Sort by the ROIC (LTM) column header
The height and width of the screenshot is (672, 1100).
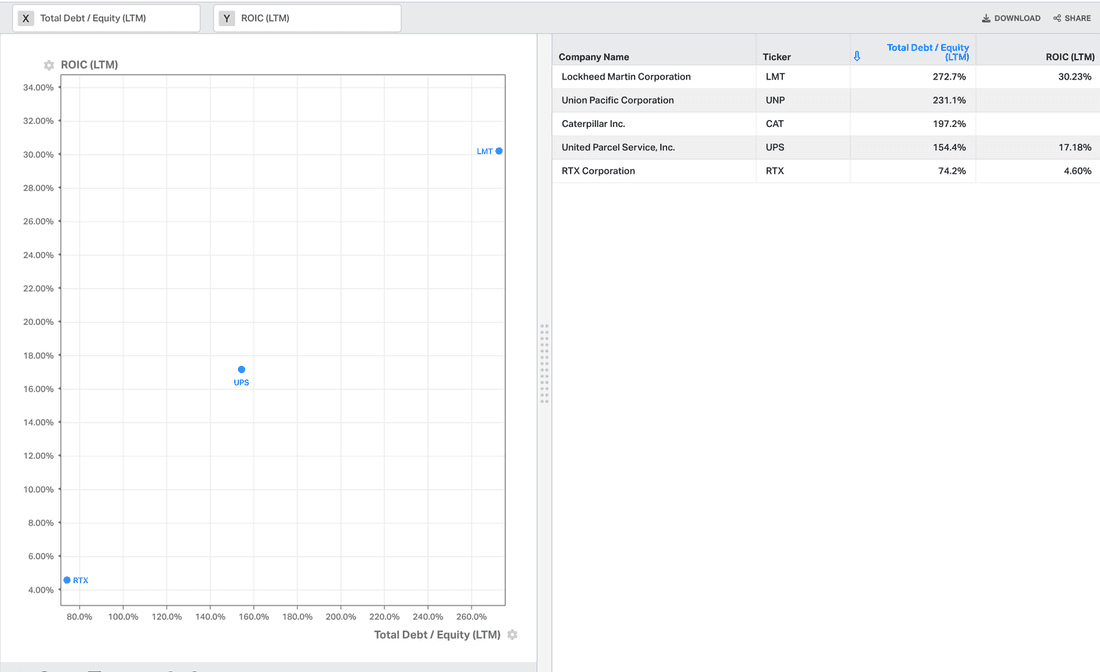click(1070, 57)
